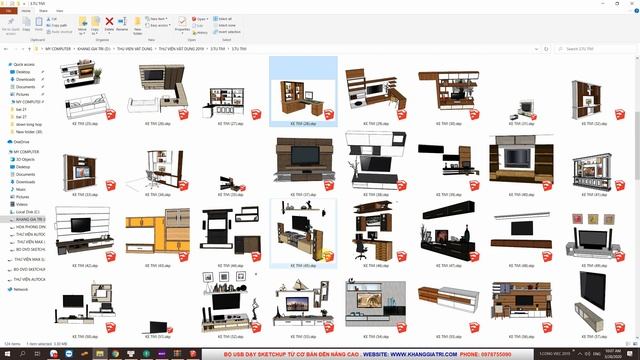Image resolution: width=640 pixels, height=360 pixels.
Task: Expand address bar history dropdown
Action: 536,49
